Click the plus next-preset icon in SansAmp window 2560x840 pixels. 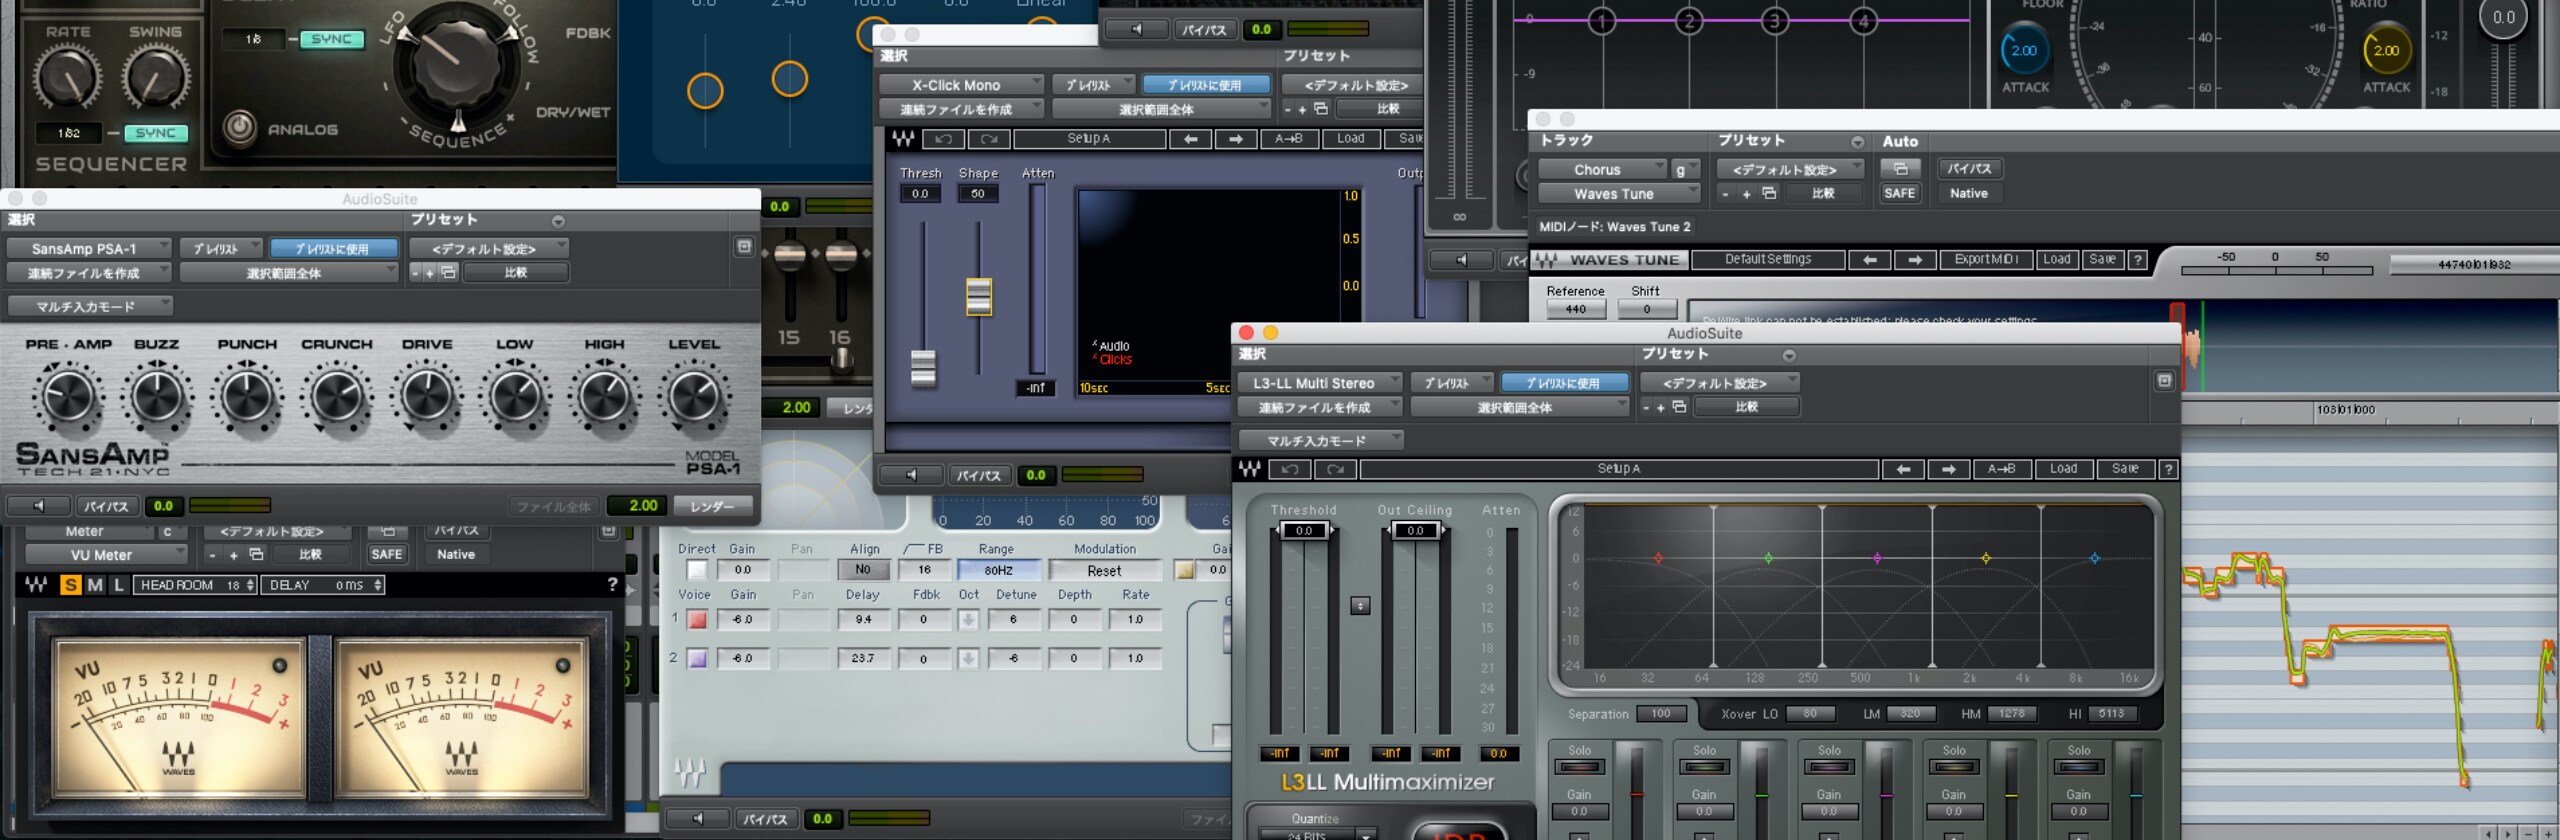click(430, 272)
